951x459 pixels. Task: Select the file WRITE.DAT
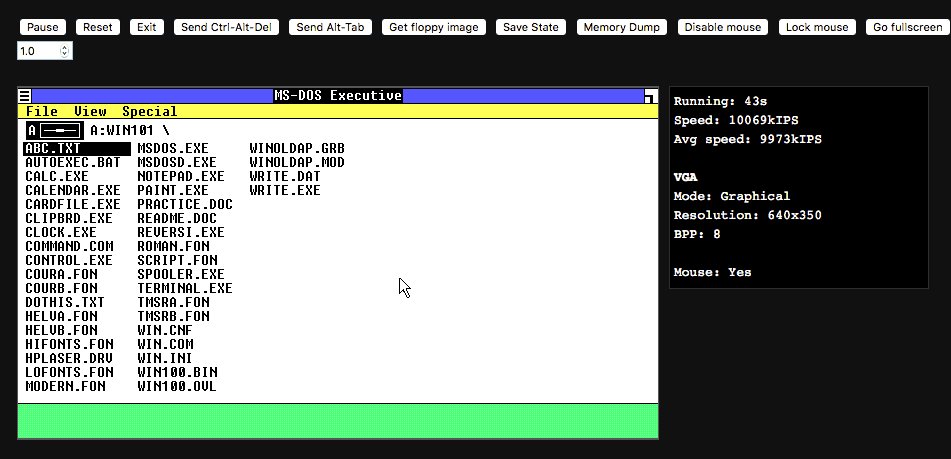pyautogui.click(x=284, y=176)
